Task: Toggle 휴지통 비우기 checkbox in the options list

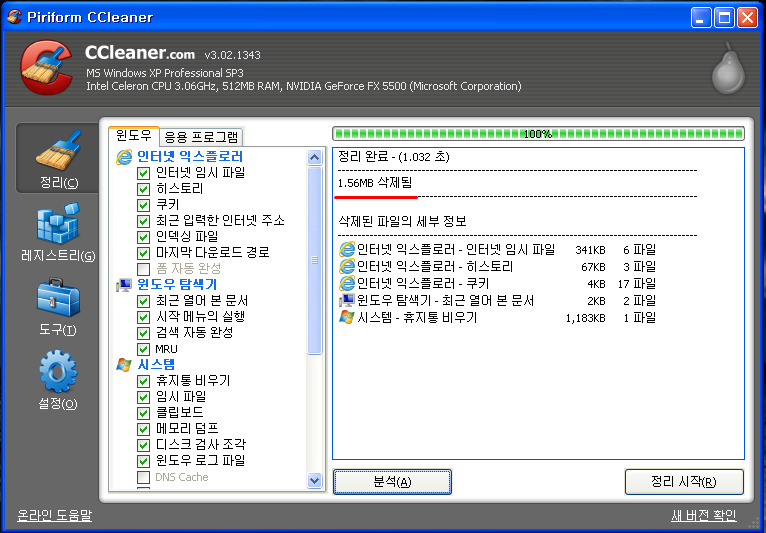Action: pos(143,381)
